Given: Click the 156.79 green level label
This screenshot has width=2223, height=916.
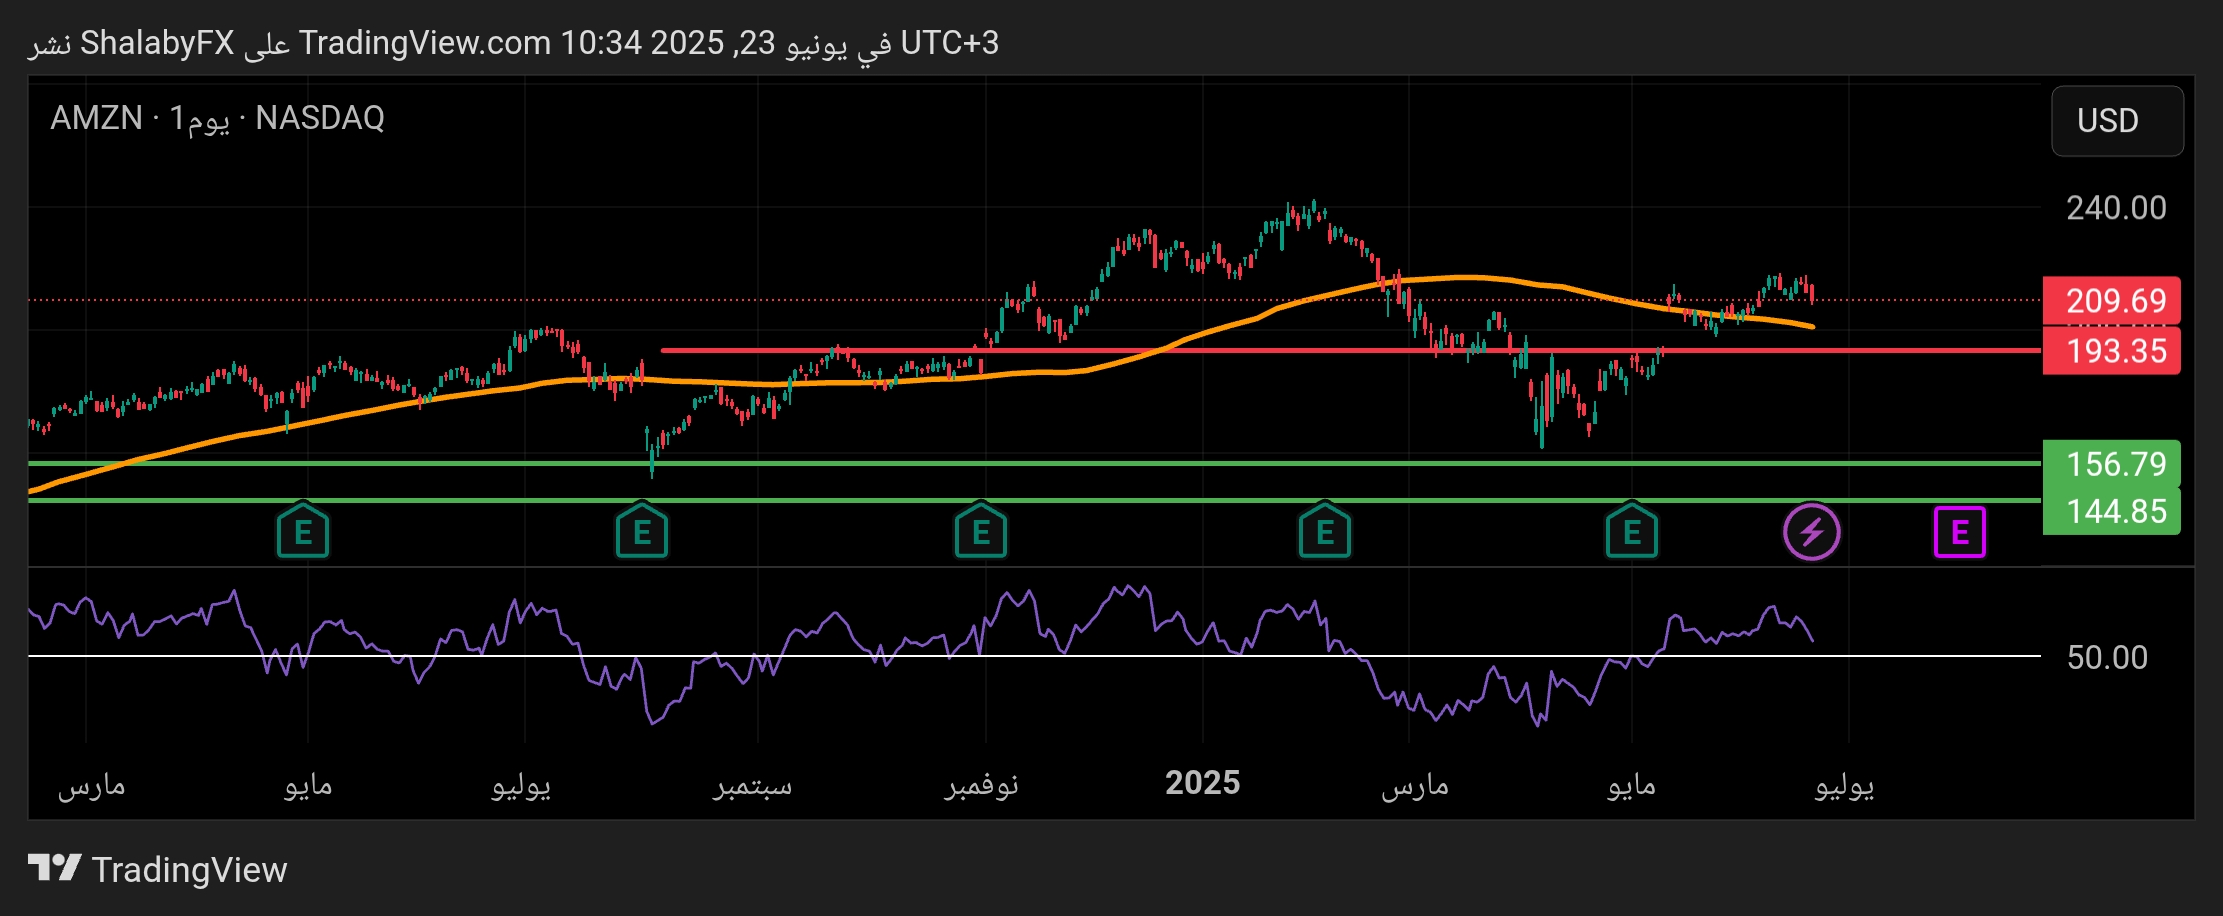Looking at the screenshot, I should (2111, 464).
